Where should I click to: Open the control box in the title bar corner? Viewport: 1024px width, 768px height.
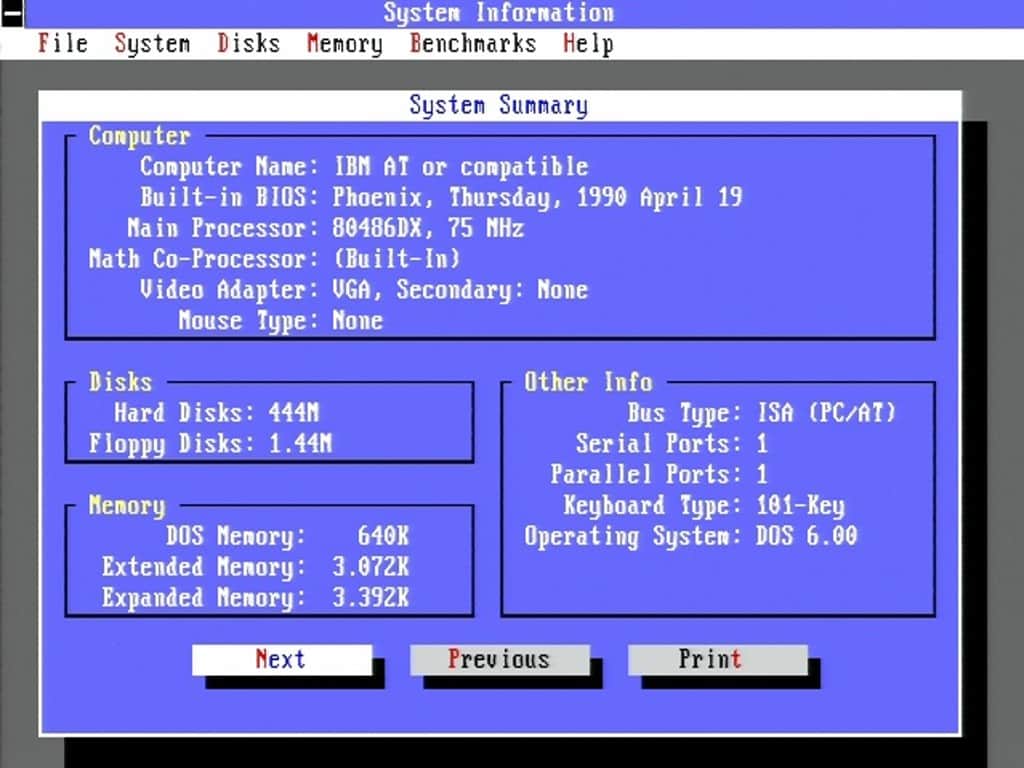coord(12,13)
